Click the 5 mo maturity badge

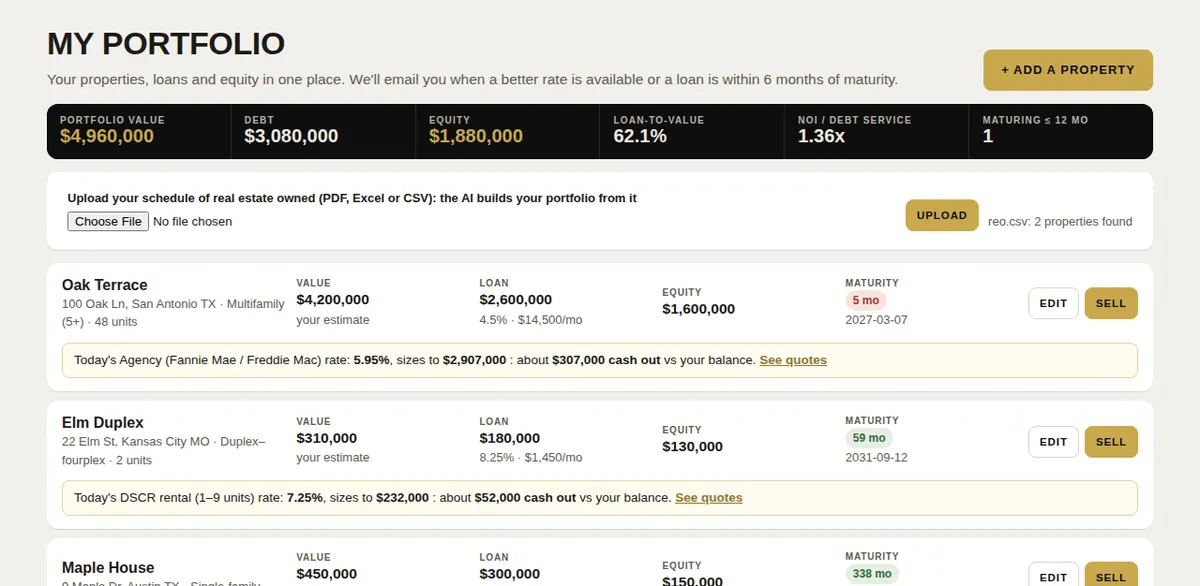pos(866,300)
